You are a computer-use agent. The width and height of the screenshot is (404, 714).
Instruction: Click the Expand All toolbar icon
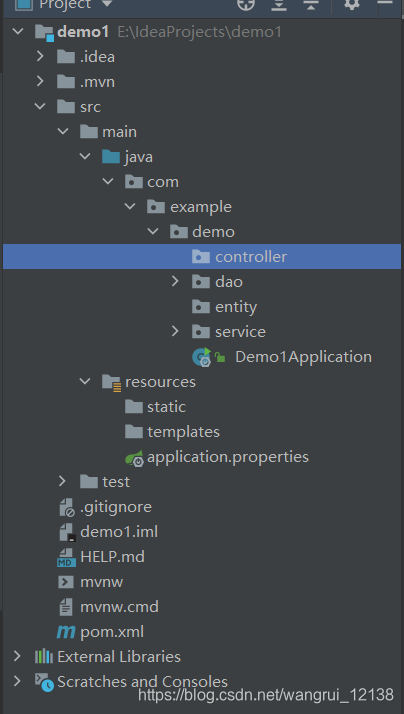point(279,4)
